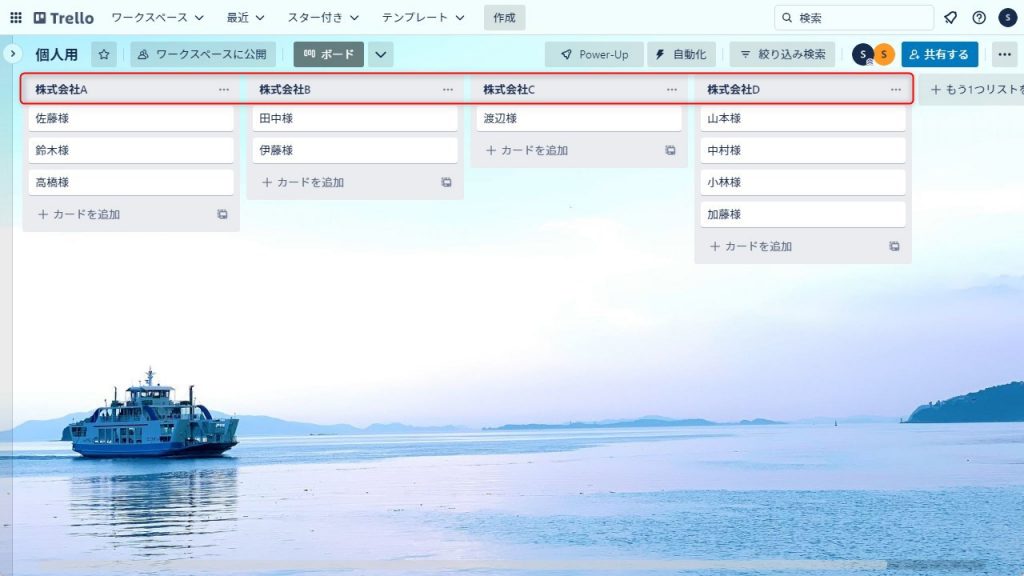Create card from template in 株式会社B

(x=447, y=182)
